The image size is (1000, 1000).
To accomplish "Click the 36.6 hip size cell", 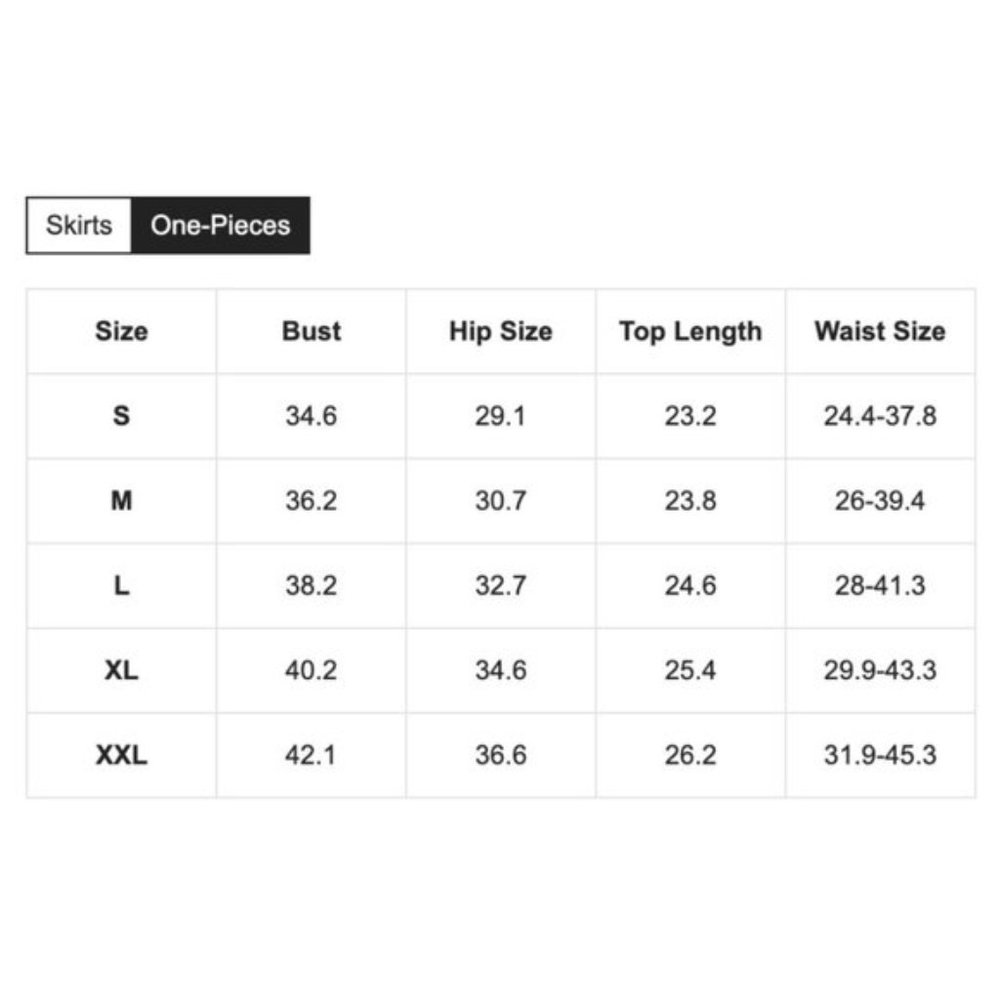I will pyautogui.click(x=501, y=755).
